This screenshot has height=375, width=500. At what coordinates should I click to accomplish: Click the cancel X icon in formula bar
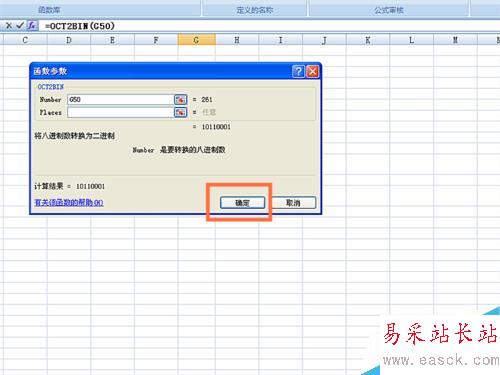(x=9, y=25)
